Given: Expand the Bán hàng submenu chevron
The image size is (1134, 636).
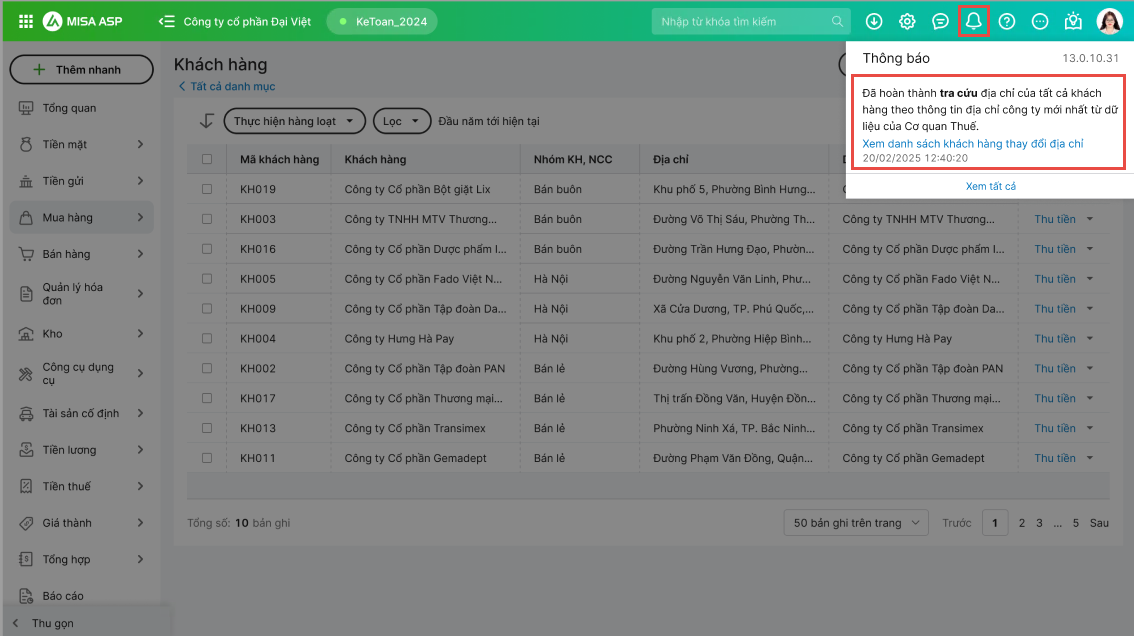Looking at the screenshot, I should point(140,254).
